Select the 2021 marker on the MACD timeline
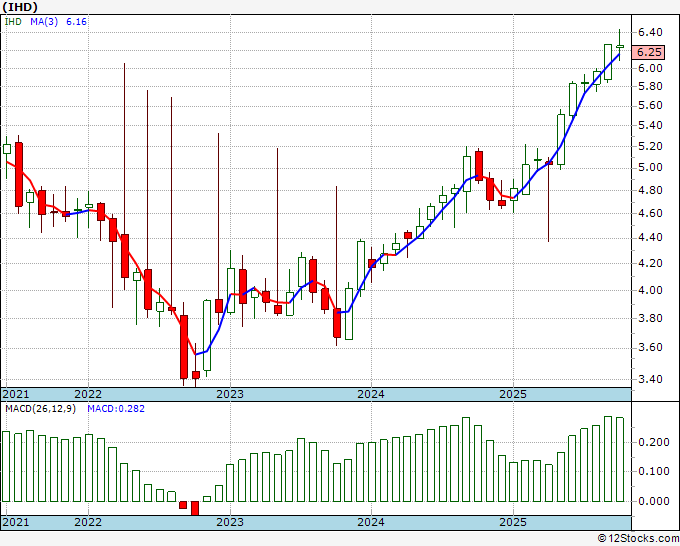680x546 pixels. pos(16,522)
